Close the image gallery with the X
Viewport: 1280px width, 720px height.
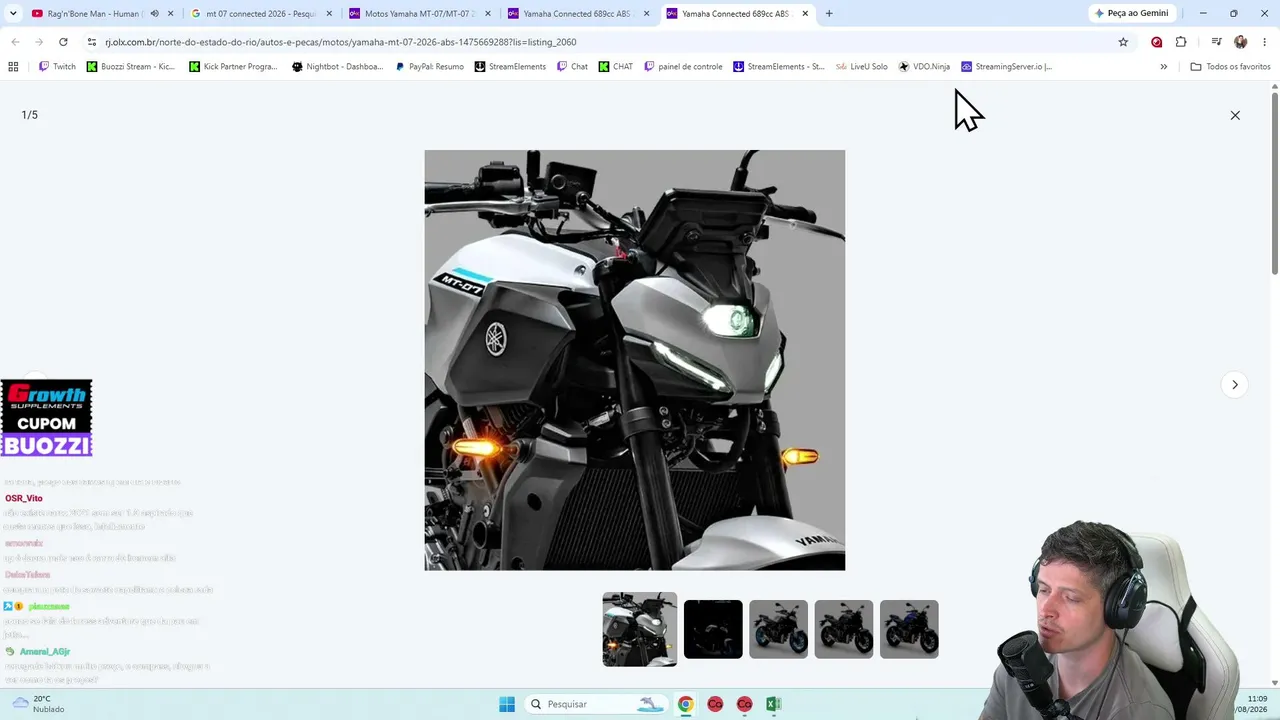(x=1235, y=115)
